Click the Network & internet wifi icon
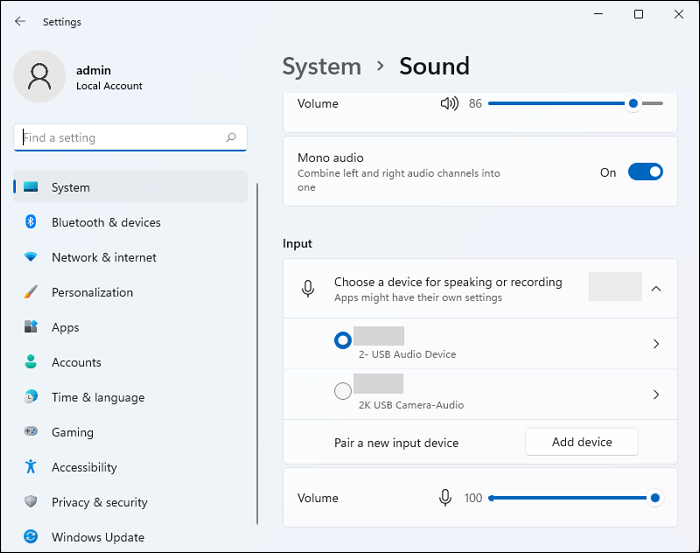Screen dimensions: 700x553 (31, 257)
